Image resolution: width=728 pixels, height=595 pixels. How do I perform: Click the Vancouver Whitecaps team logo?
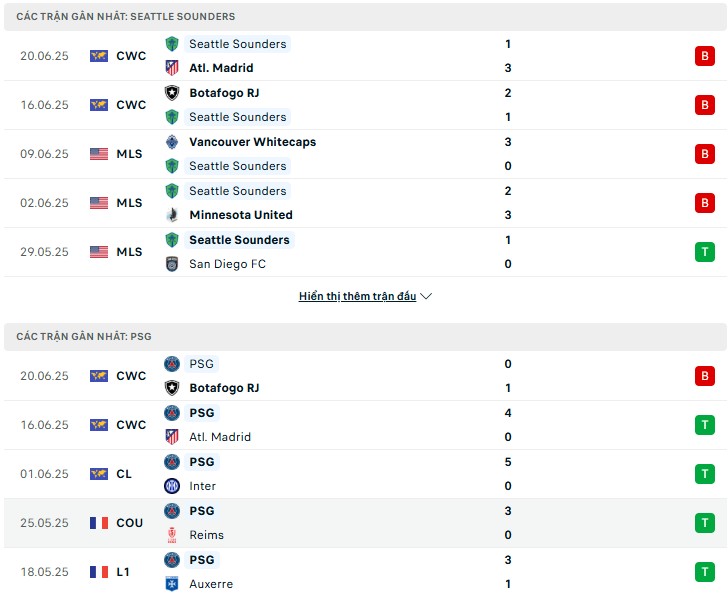[x=172, y=142]
